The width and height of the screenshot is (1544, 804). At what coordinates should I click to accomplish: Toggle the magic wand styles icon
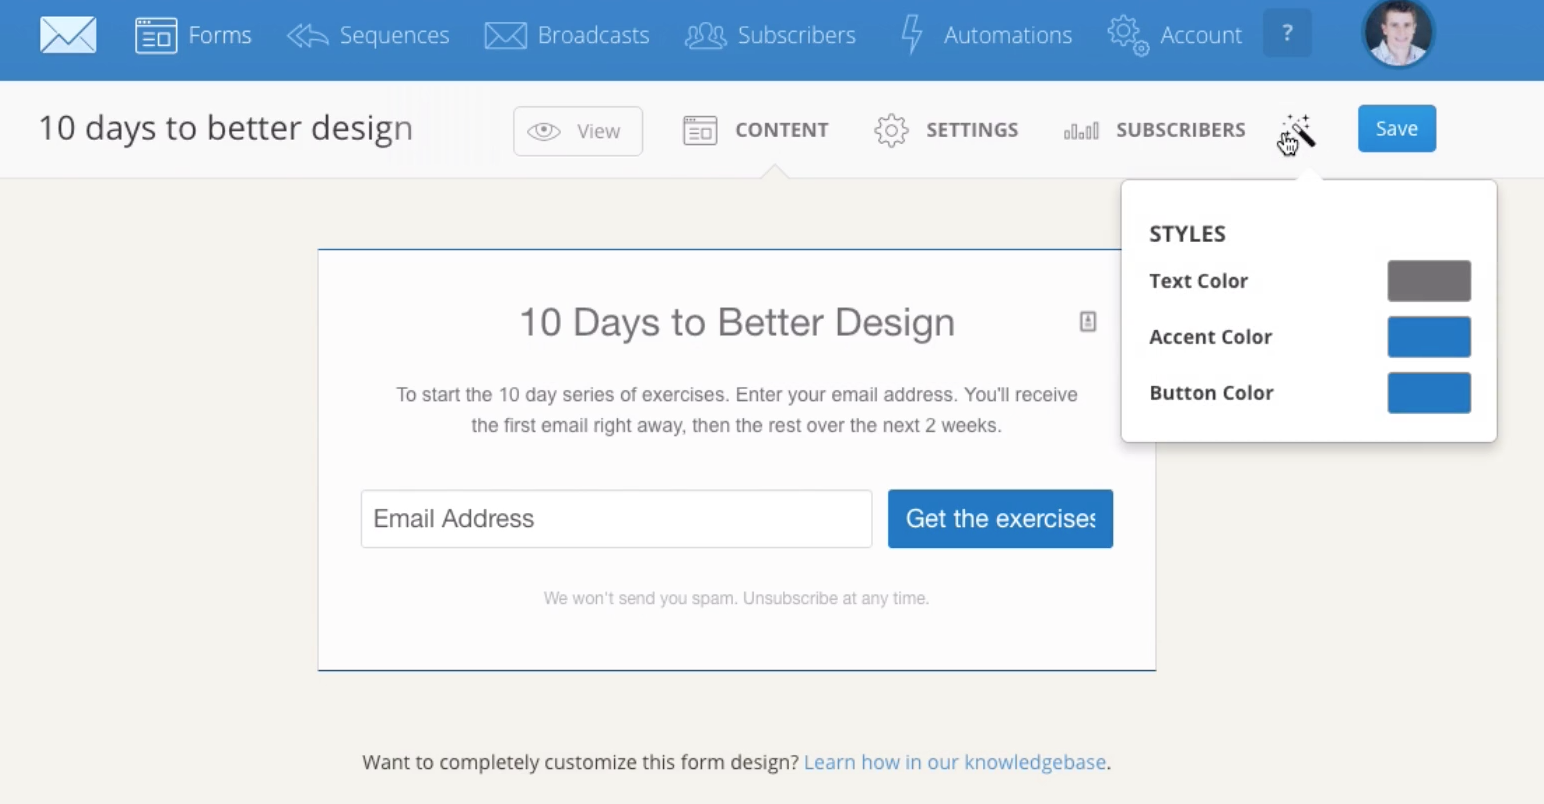pos(1298,131)
